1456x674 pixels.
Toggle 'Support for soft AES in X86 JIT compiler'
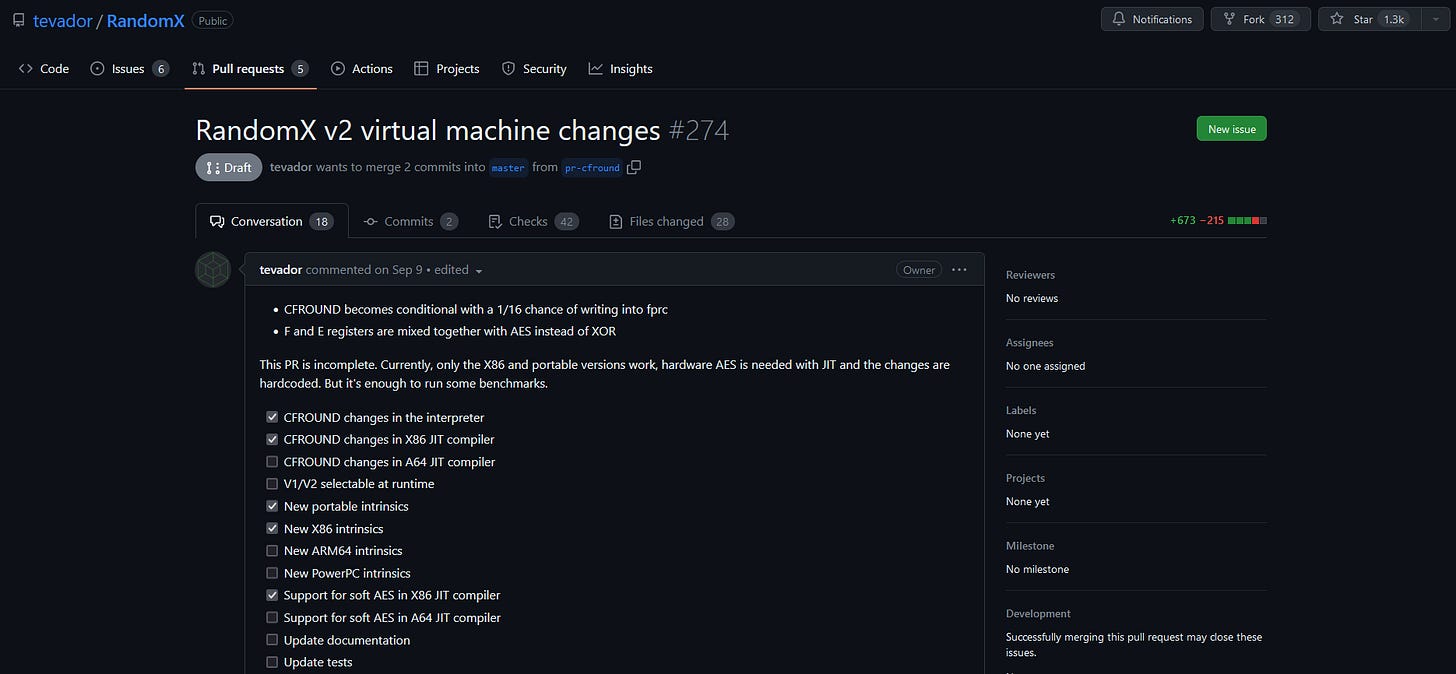tap(272, 595)
